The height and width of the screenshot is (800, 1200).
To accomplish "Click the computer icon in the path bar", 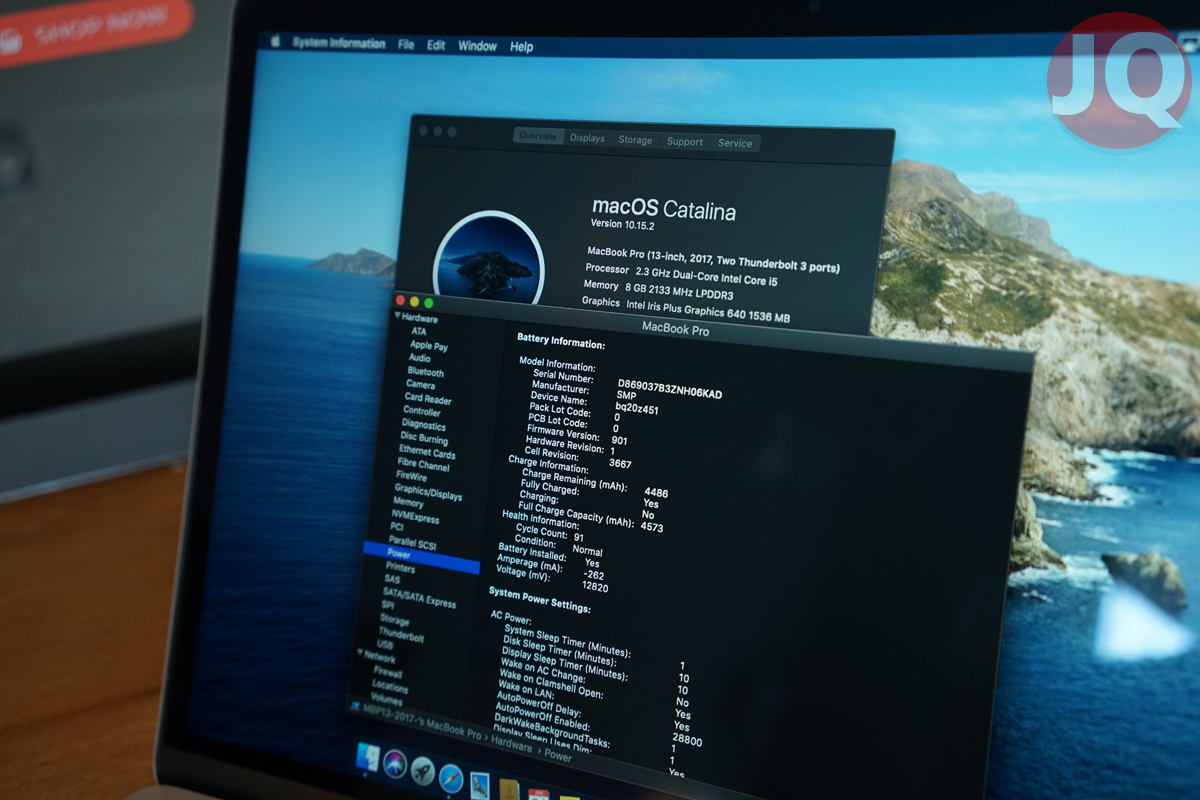I will (x=354, y=704).
